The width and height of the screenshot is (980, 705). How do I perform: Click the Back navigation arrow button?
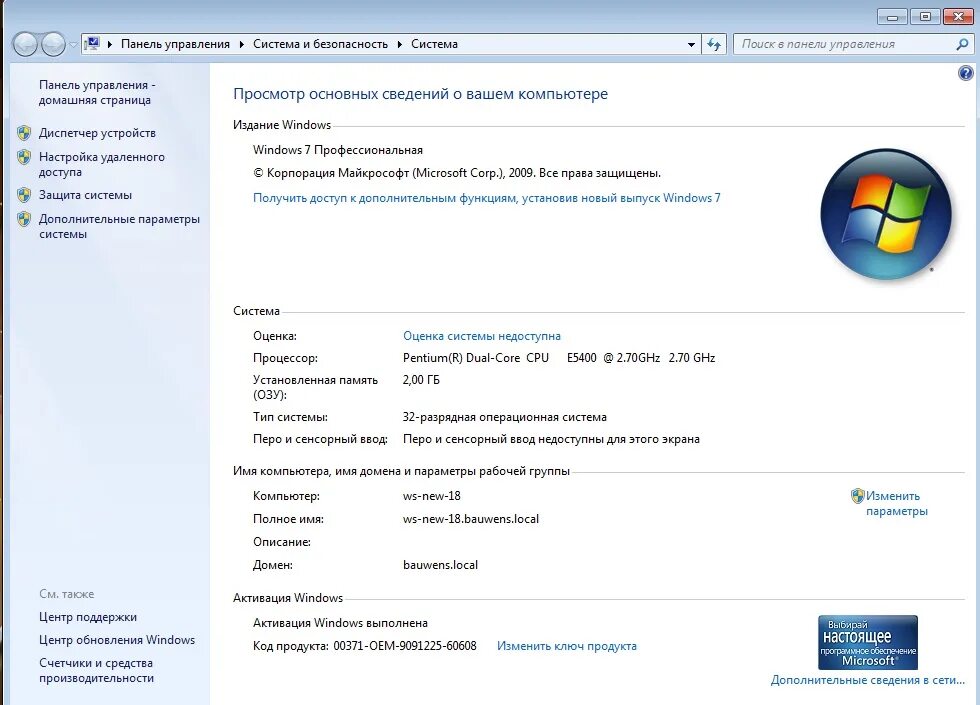pos(25,44)
